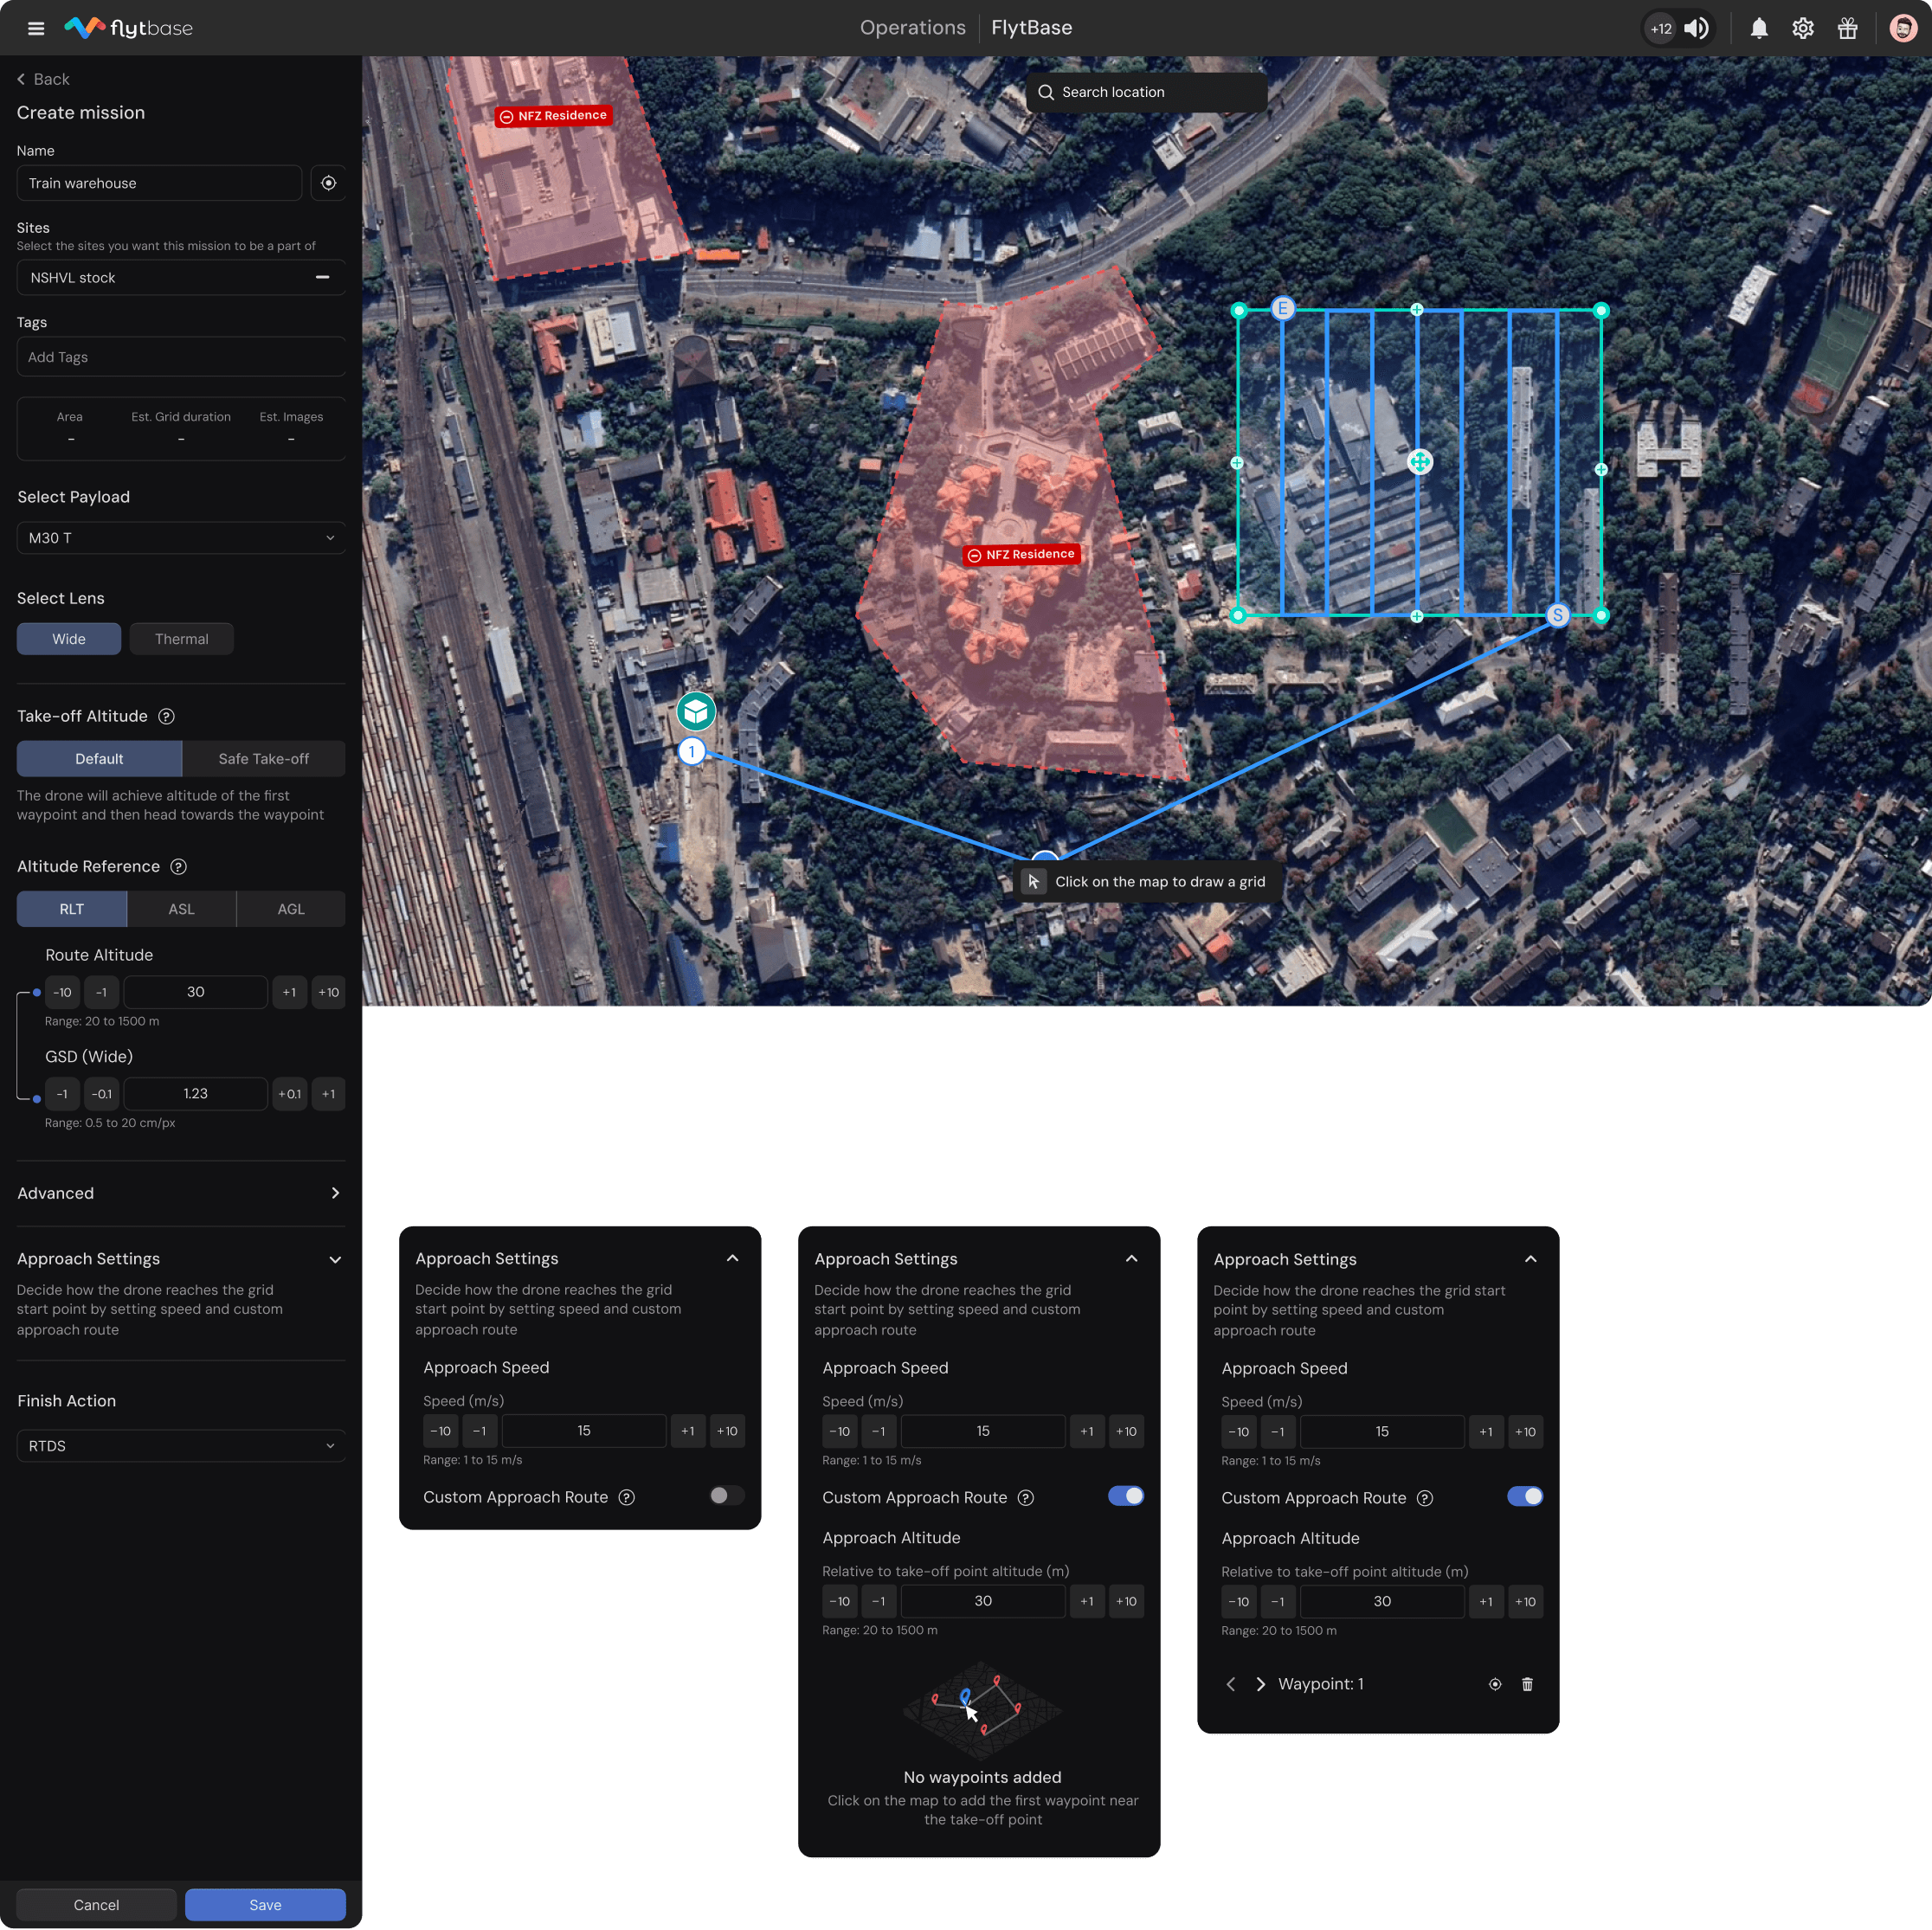1932x1930 pixels.
Task: Choose Safe Take-off altitude mode
Action: click(x=263, y=759)
